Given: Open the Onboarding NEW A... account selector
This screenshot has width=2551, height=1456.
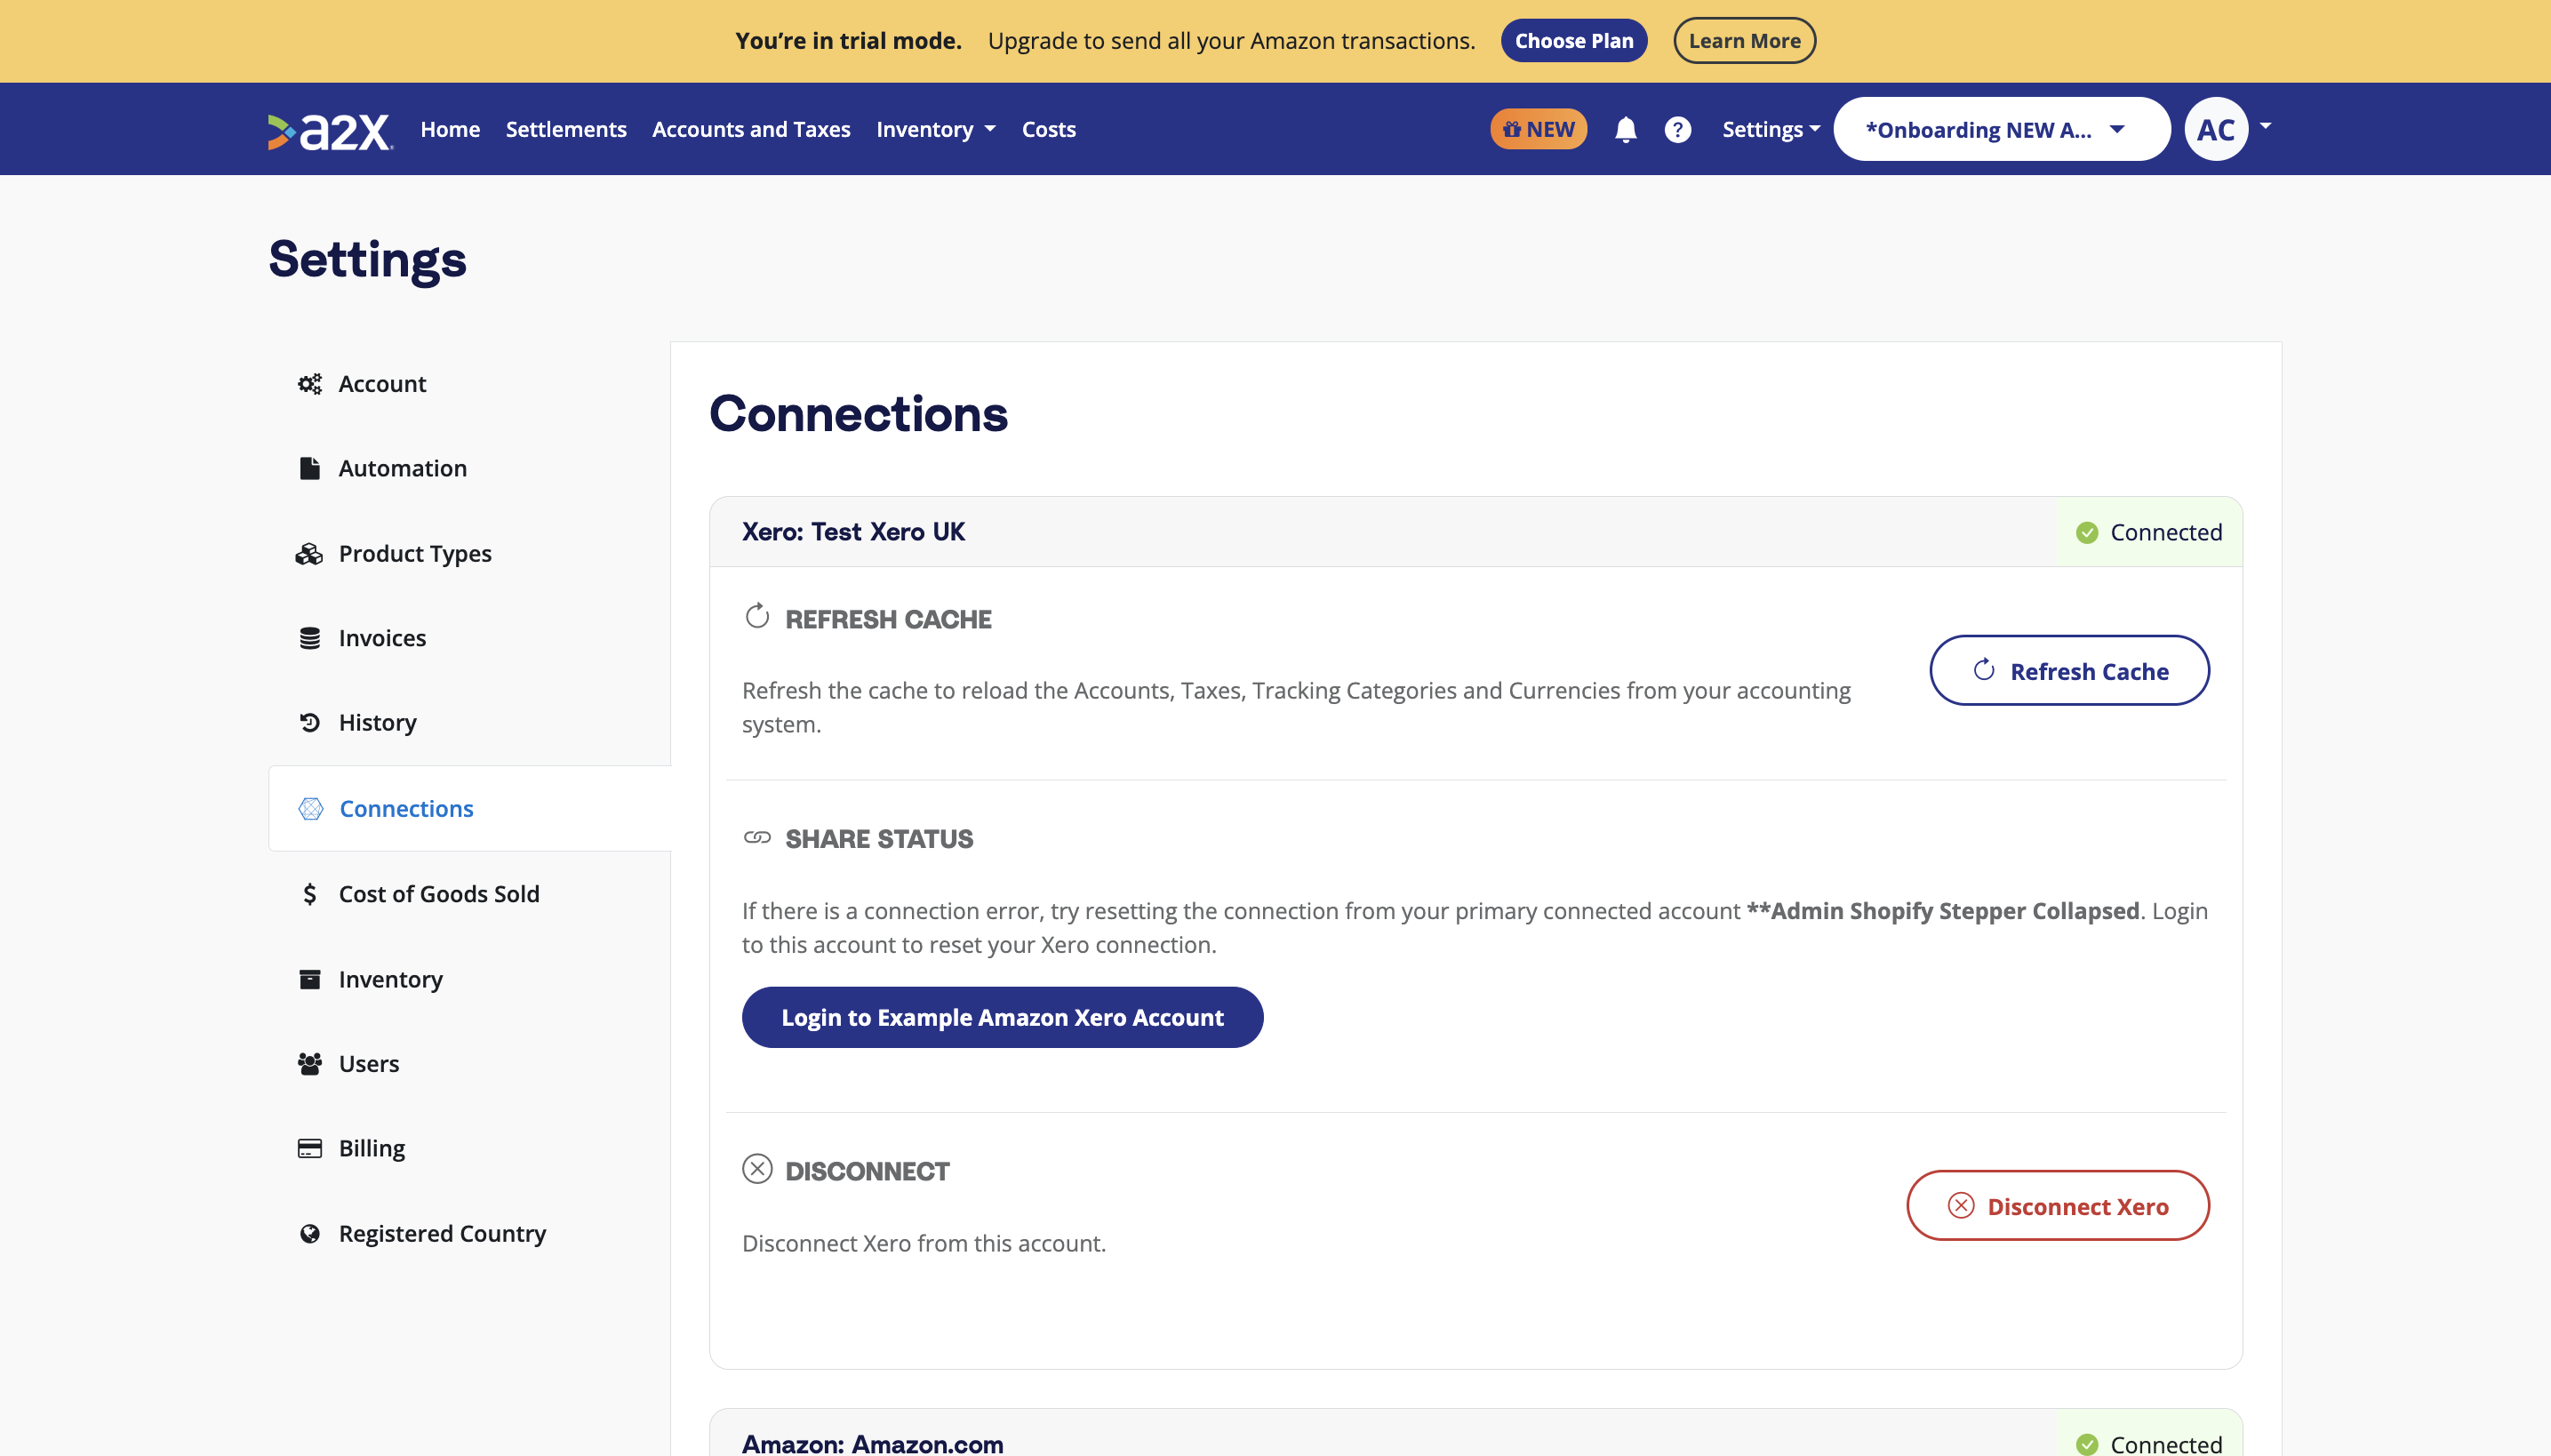Looking at the screenshot, I should 2002,129.
